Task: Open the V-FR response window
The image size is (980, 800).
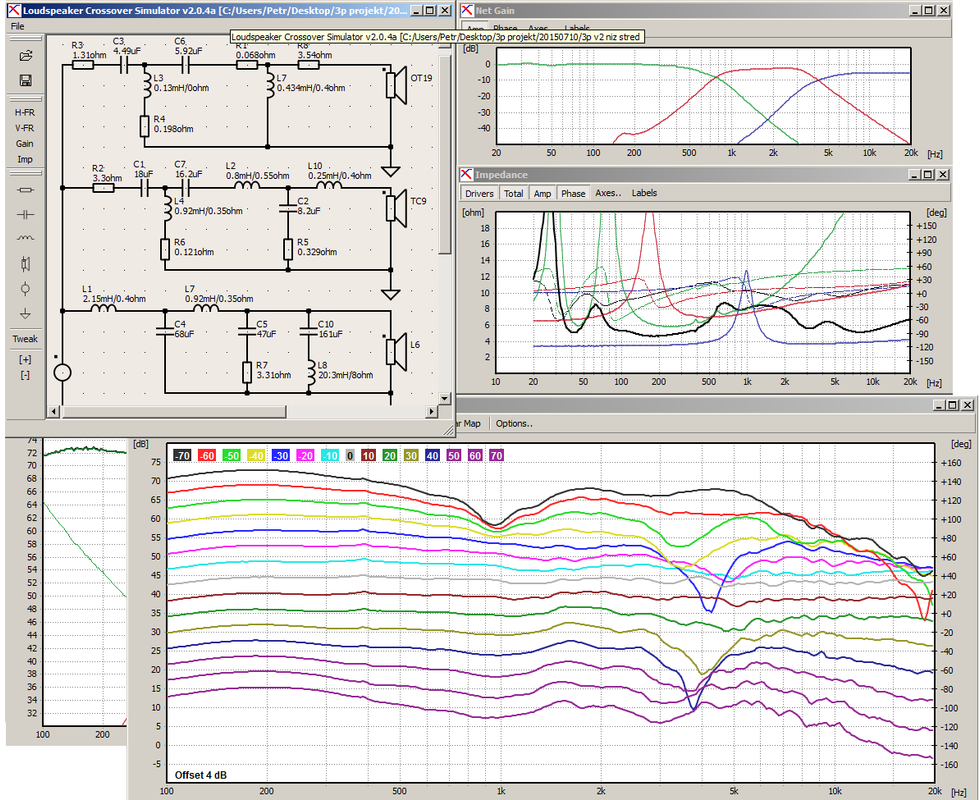Action: click(25, 128)
